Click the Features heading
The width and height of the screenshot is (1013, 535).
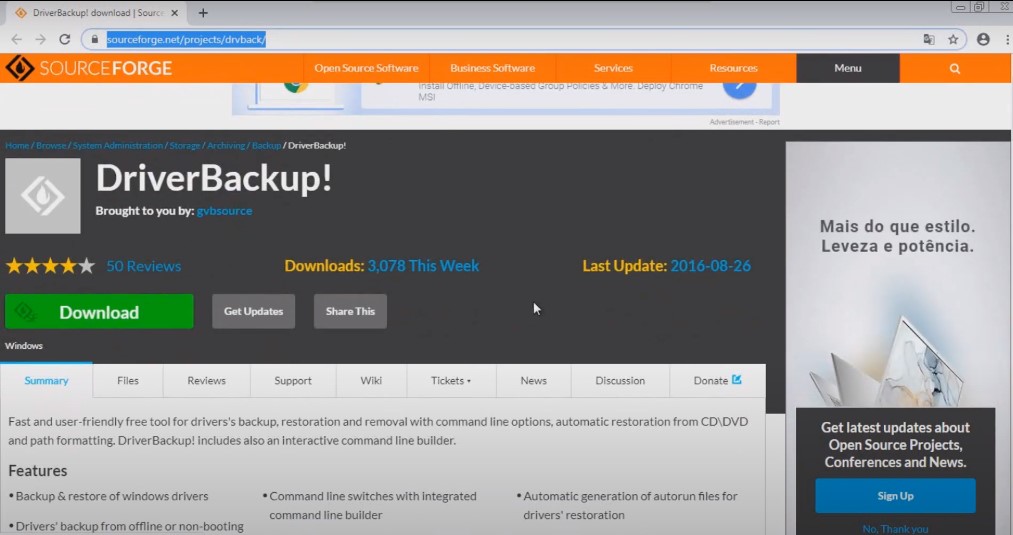(37, 470)
